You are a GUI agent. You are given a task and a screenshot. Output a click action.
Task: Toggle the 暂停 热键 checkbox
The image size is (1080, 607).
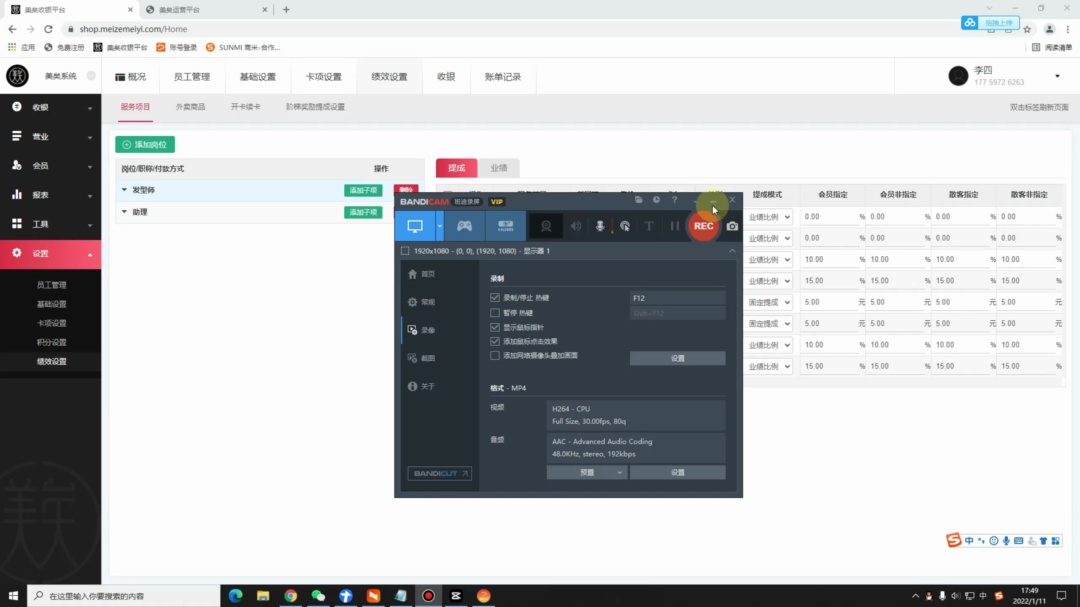495,313
